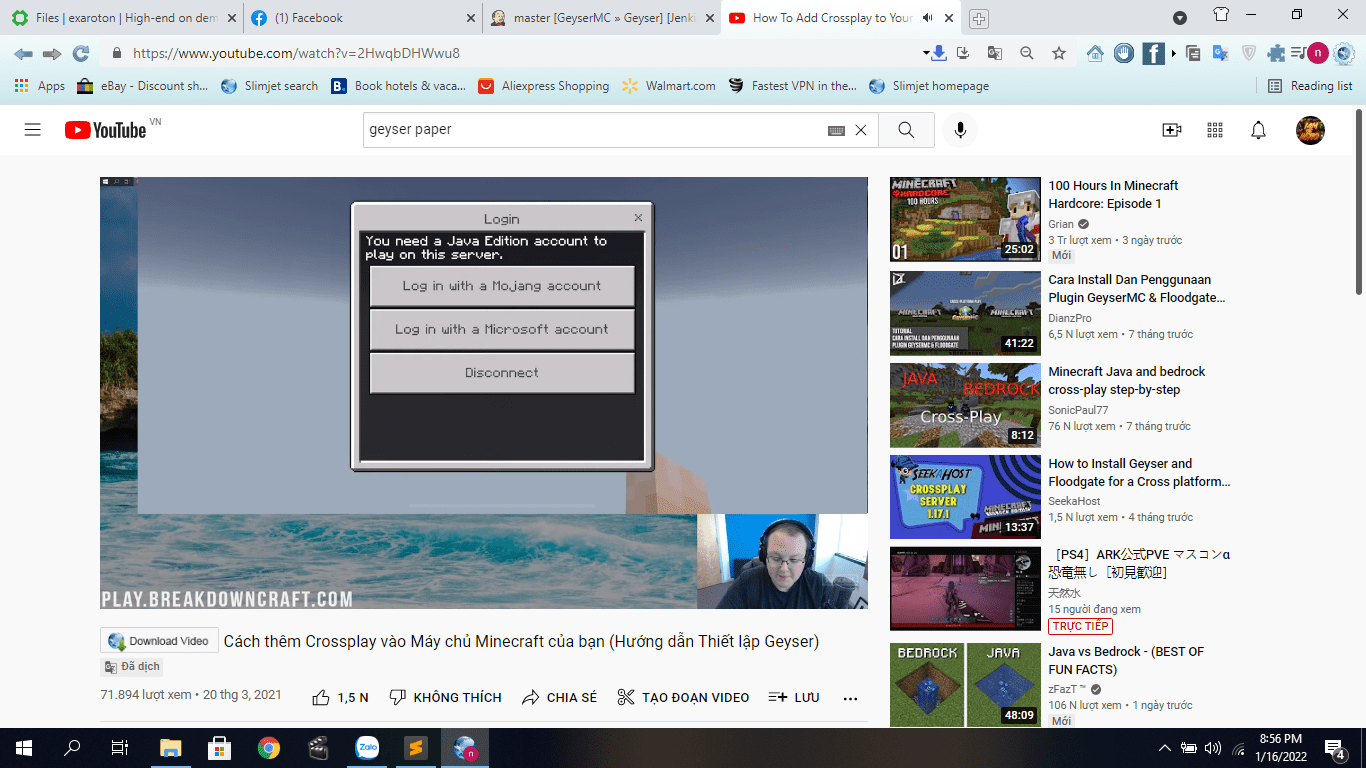Image resolution: width=1366 pixels, height=768 pixels.
Task: Open the Windows Start menu
Action: (x=24, y=748)
